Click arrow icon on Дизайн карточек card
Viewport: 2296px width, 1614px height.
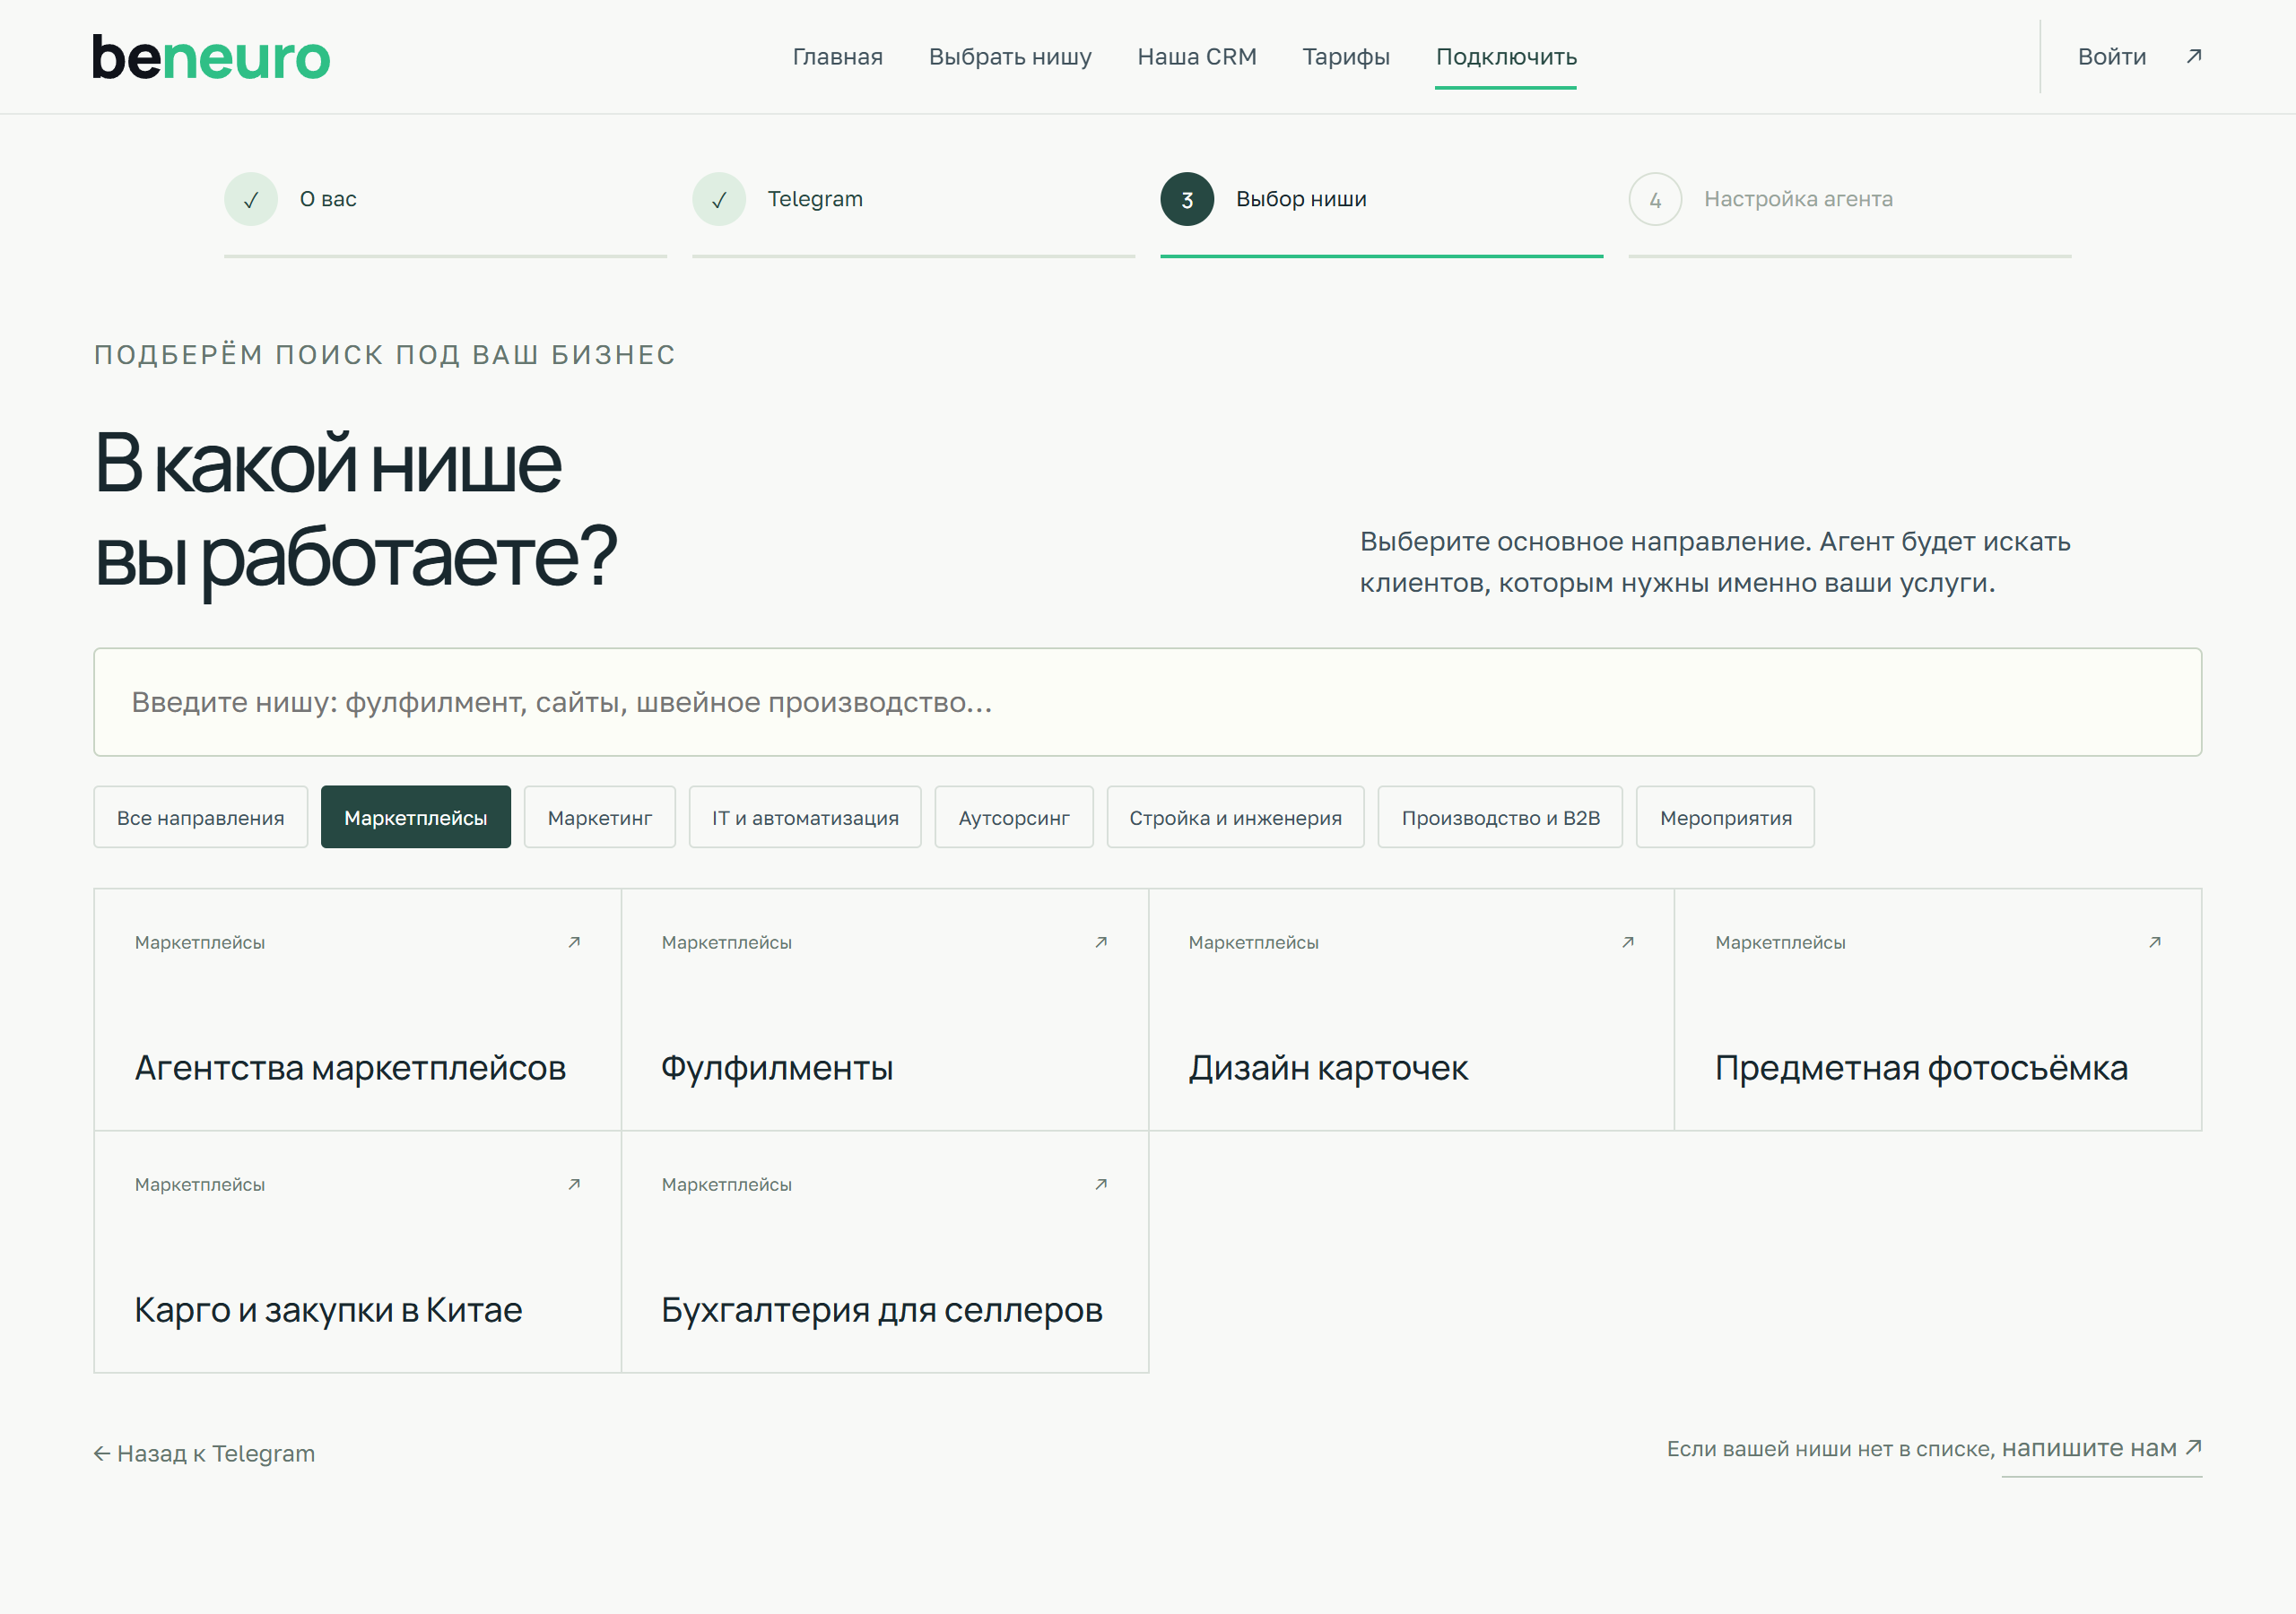[1628, 942]
